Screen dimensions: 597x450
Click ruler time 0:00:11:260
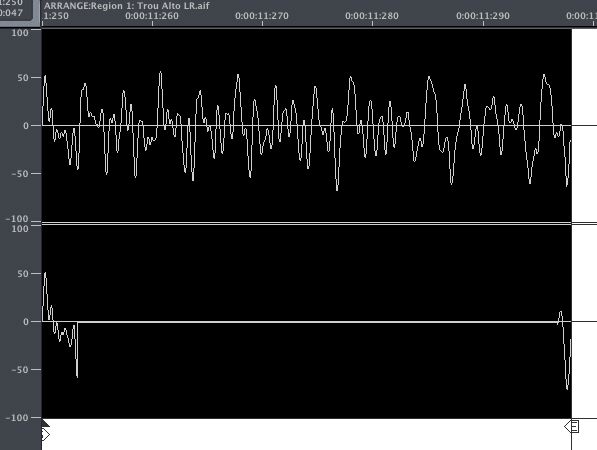(152, 16)
